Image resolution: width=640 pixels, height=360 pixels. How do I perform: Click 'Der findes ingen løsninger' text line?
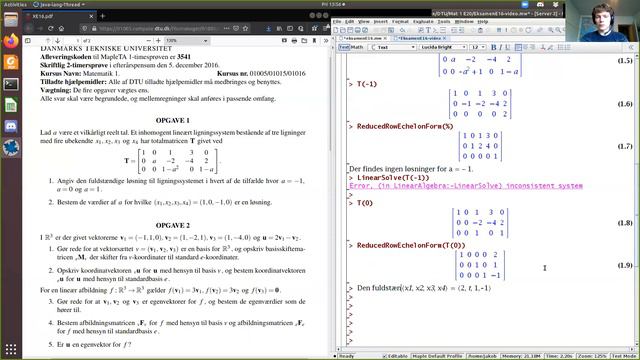[x=411, y=169]
